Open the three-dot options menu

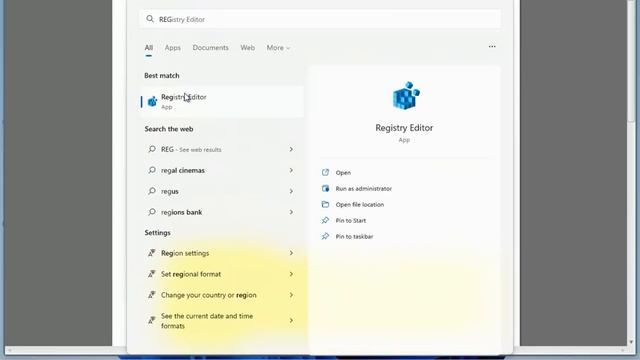[492, 47]
